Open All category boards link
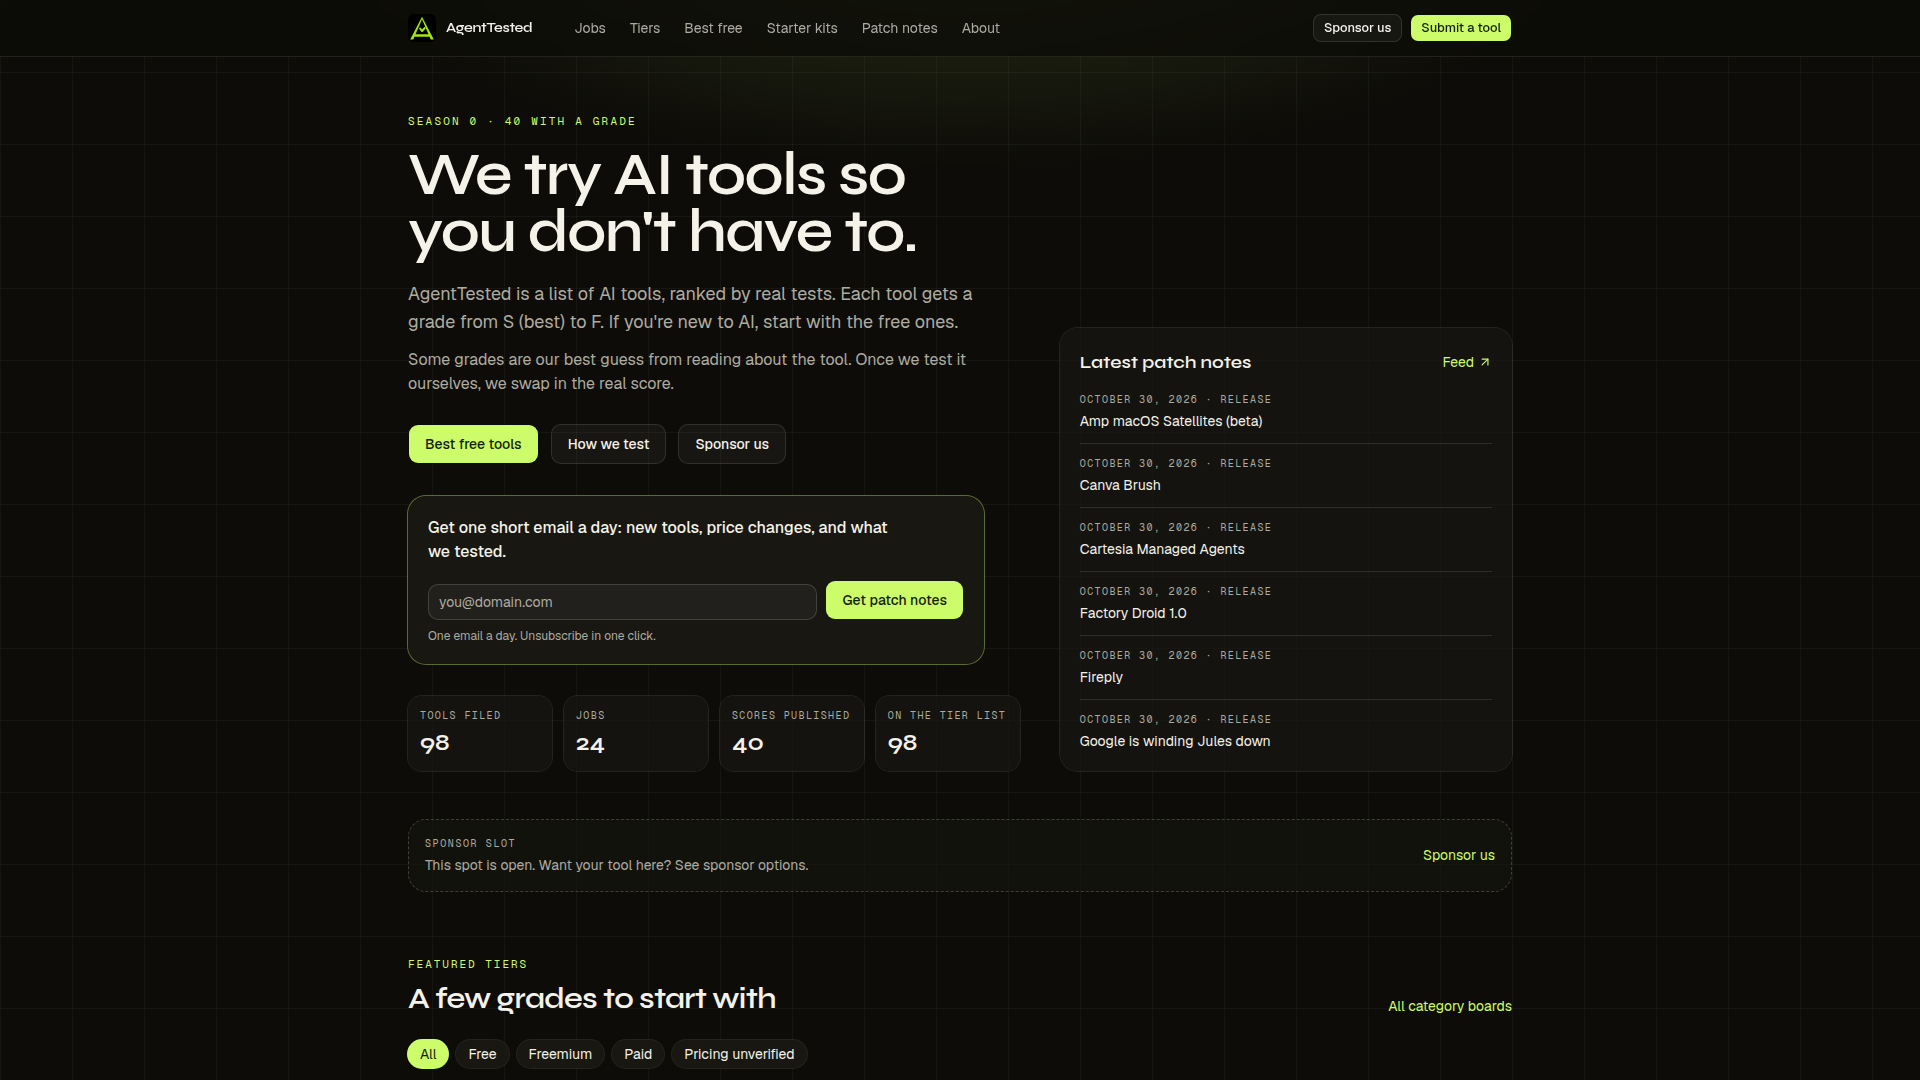Image resolution: width=1920 pixels, height=1080 pixels. [x=1450, y=1006]
